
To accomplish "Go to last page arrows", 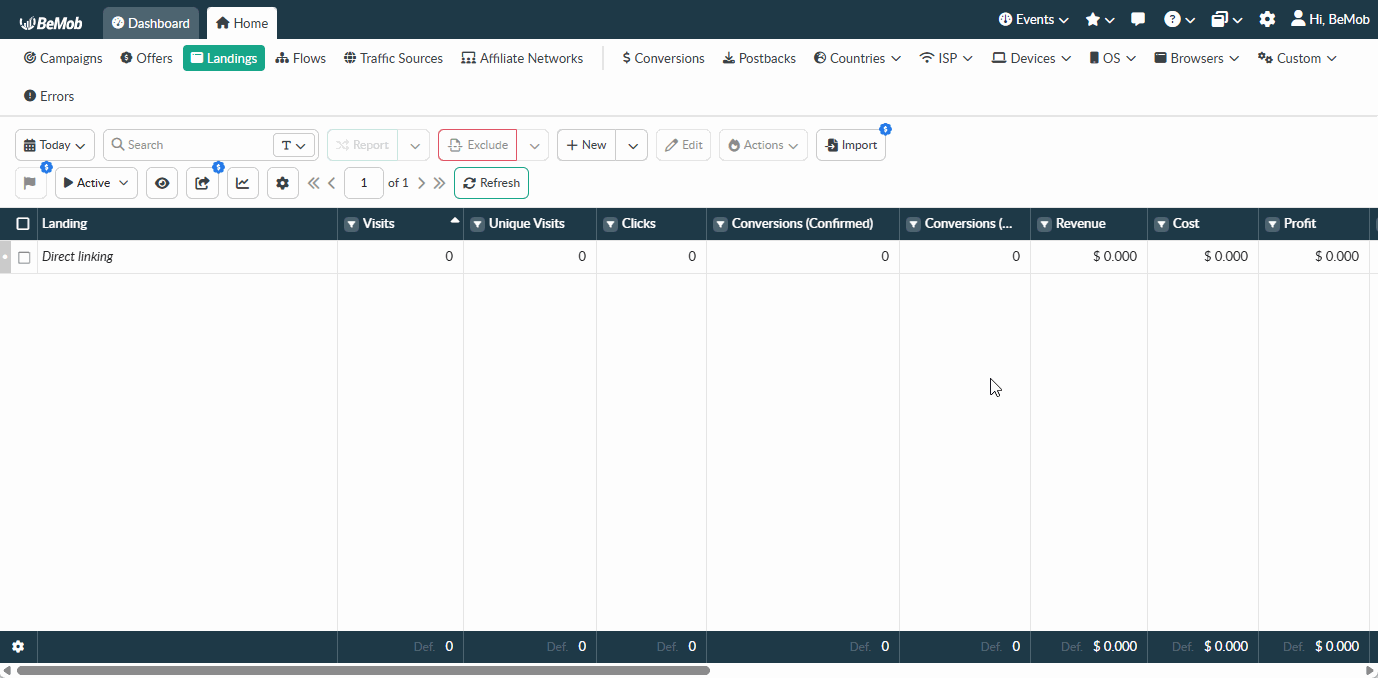I will pos(439,183).
